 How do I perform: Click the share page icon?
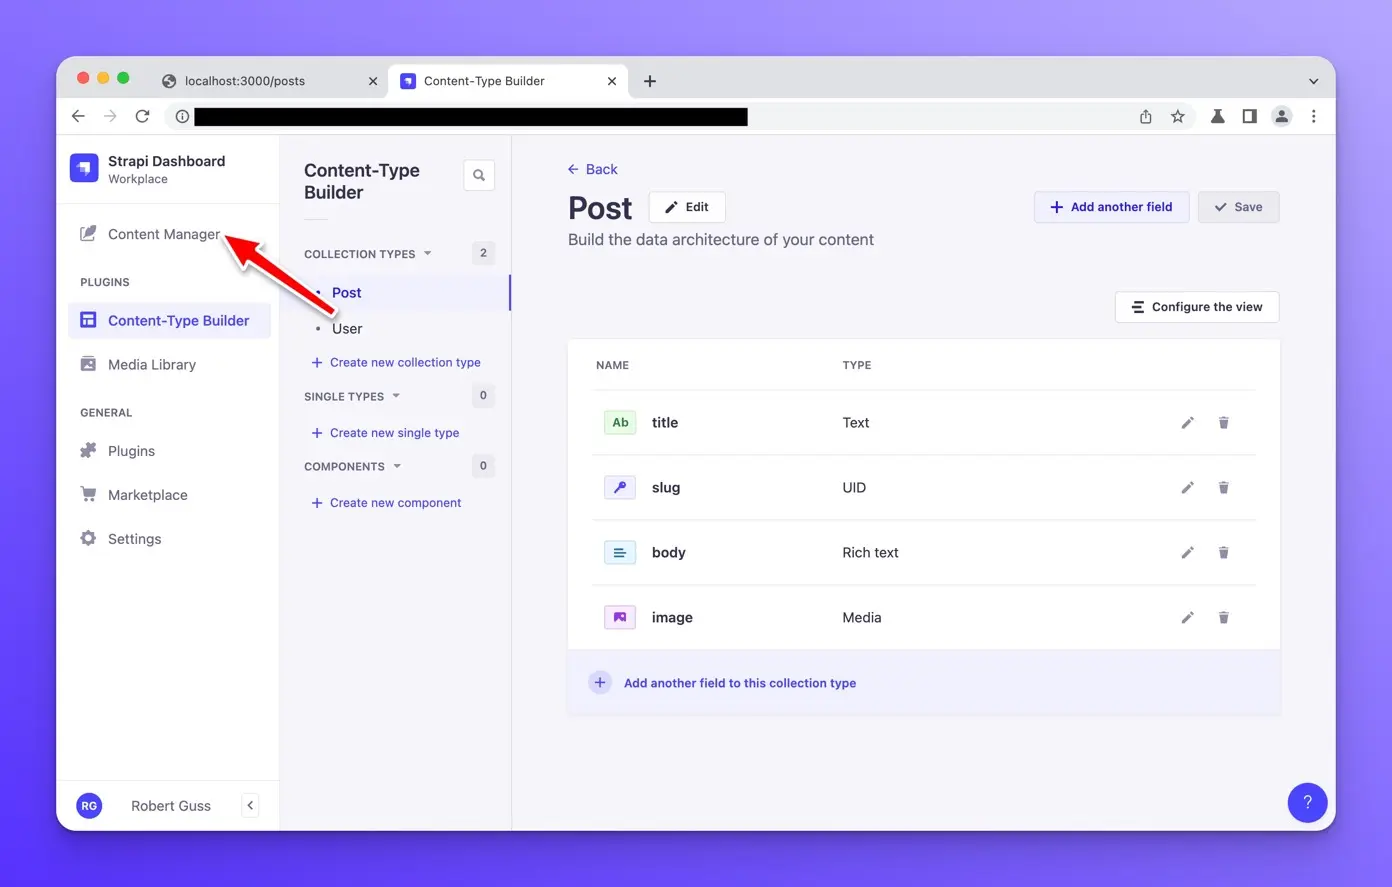[x=1146, y=117]
